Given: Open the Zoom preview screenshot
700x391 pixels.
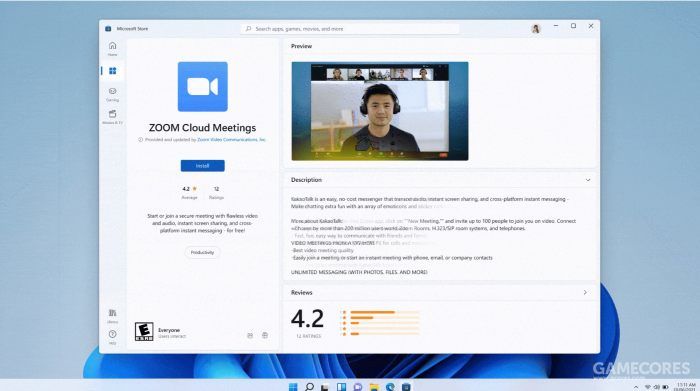Looking at the screenshot, I should tap(380, 111).
